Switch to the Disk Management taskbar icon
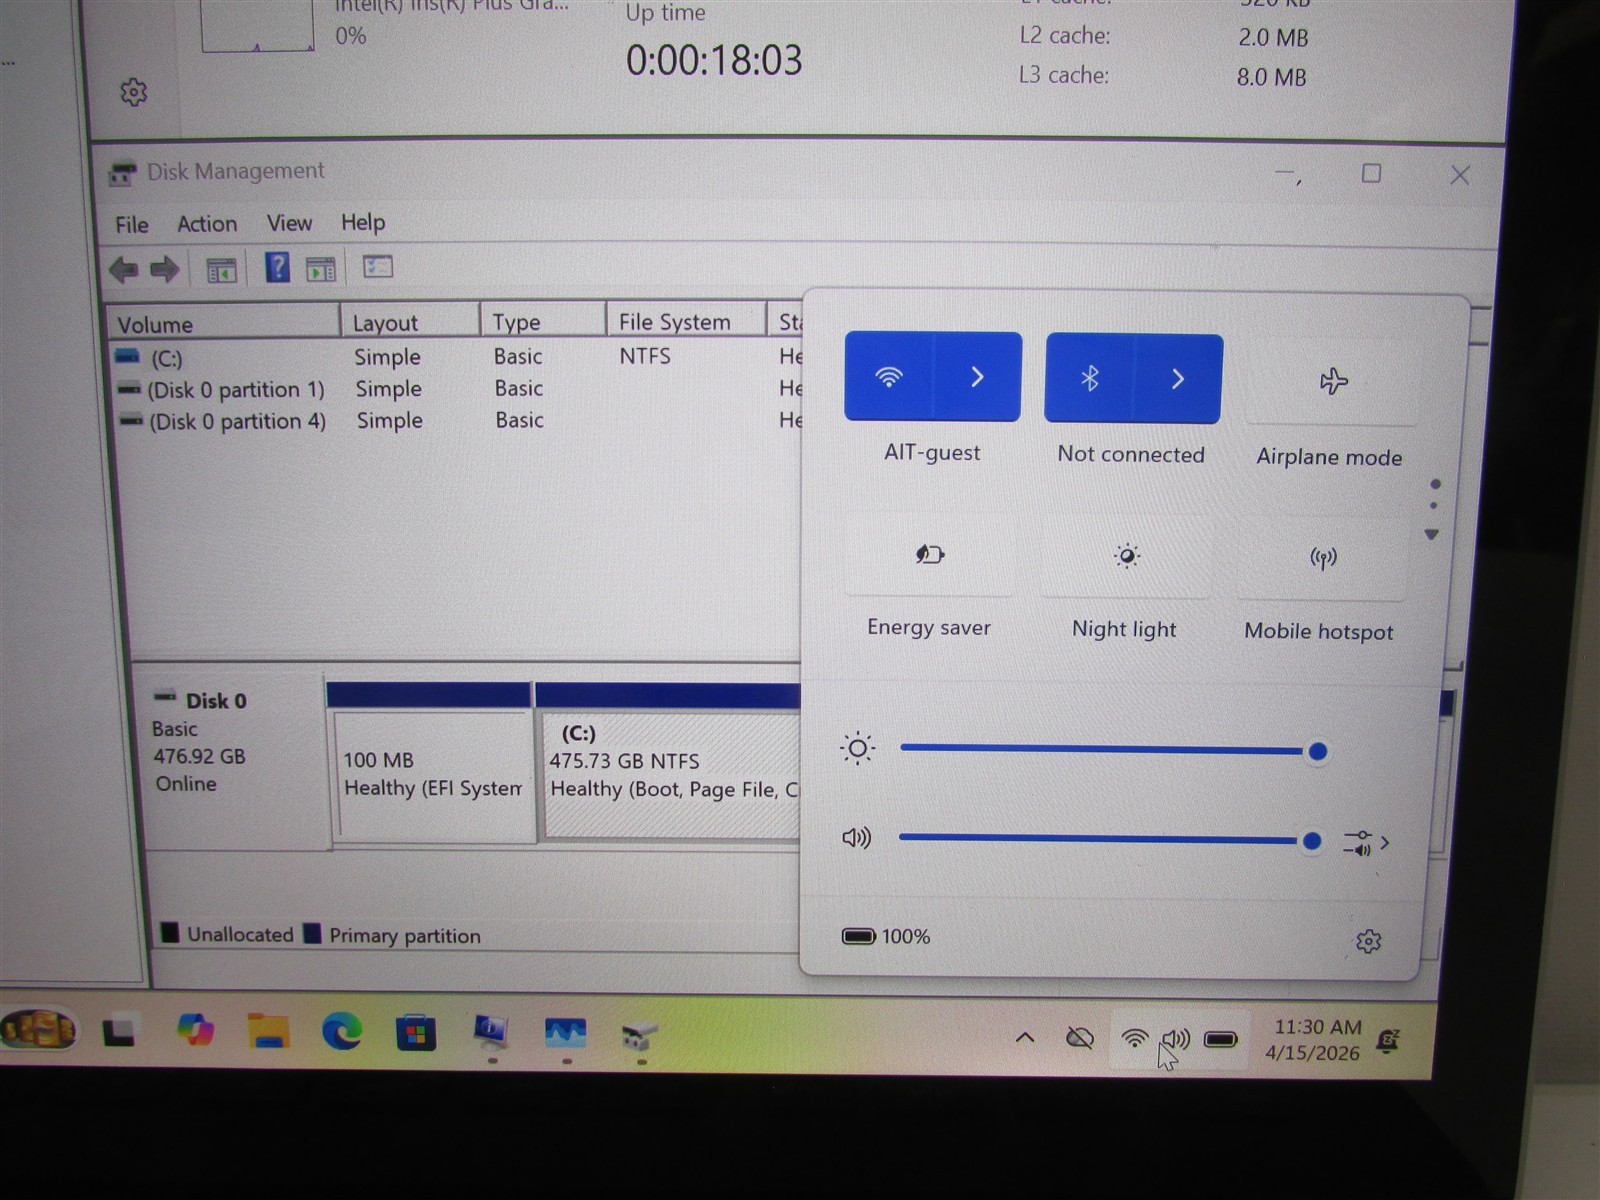This screenshot has width=1600, height=1200. click(639, 1035)
